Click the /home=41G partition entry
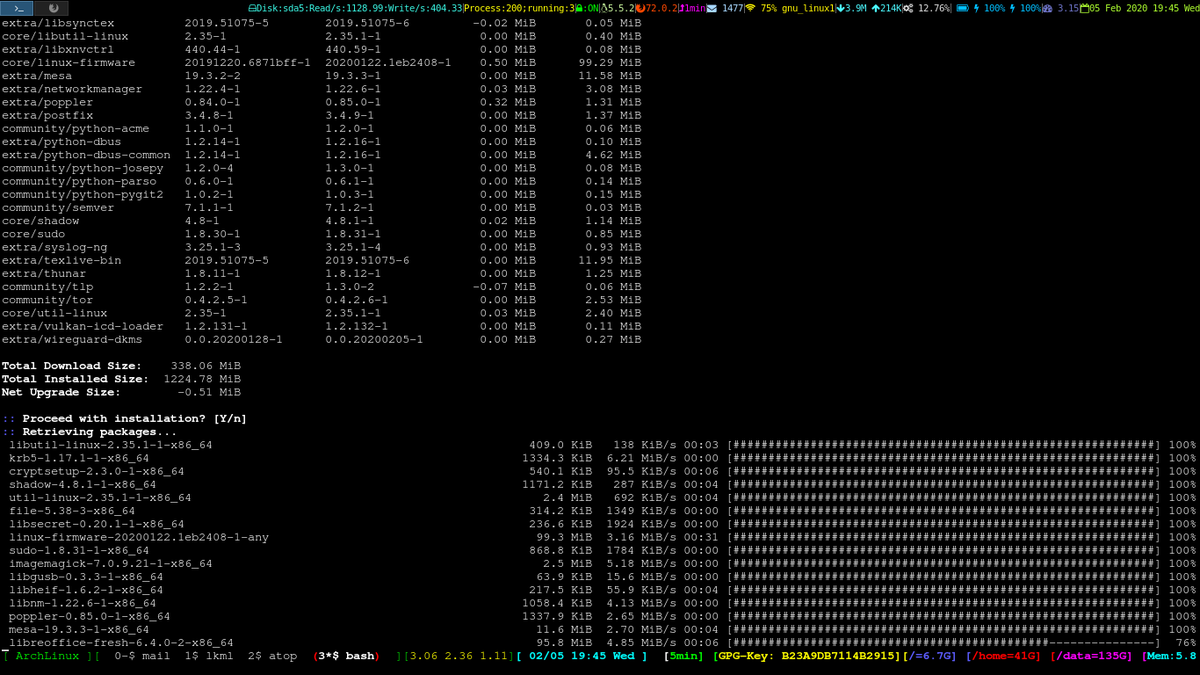Screen dimensions: 1200x675 tap(1003, 656)
